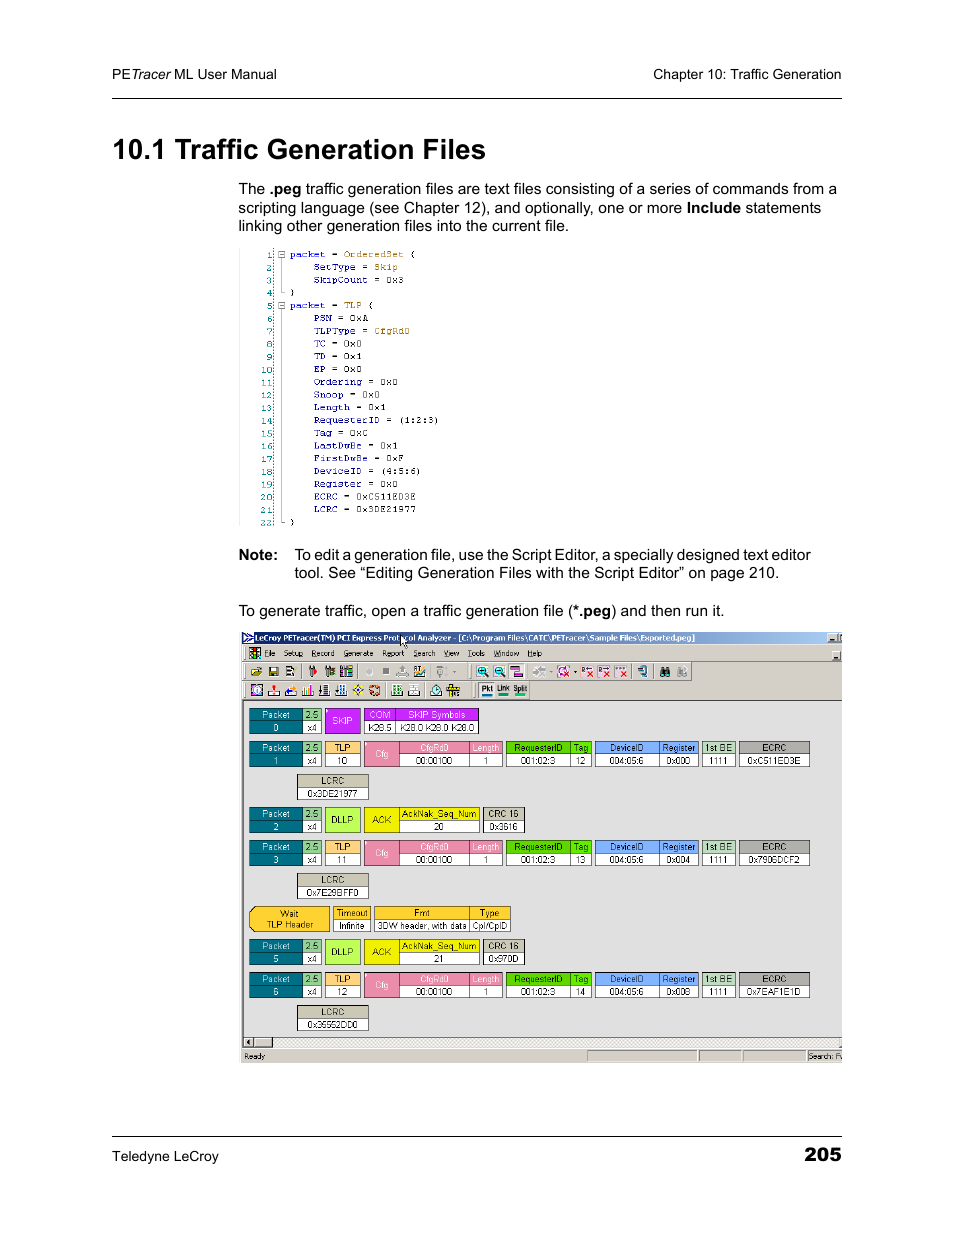
Task: Collapse the packet TLP code block
Action: (x=281, y=305)
